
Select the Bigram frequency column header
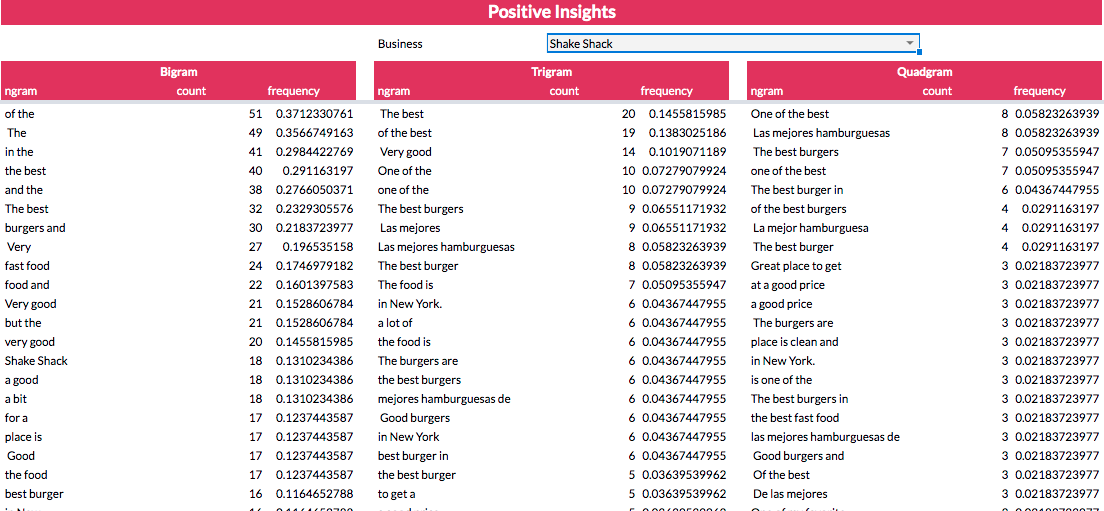coord(294,91)
